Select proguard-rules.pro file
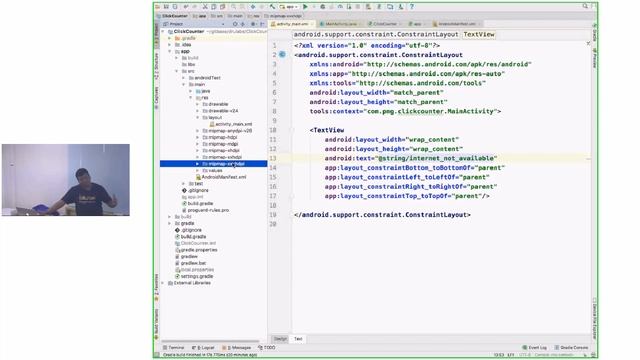The image size is (640, 360). click(205, 210)
